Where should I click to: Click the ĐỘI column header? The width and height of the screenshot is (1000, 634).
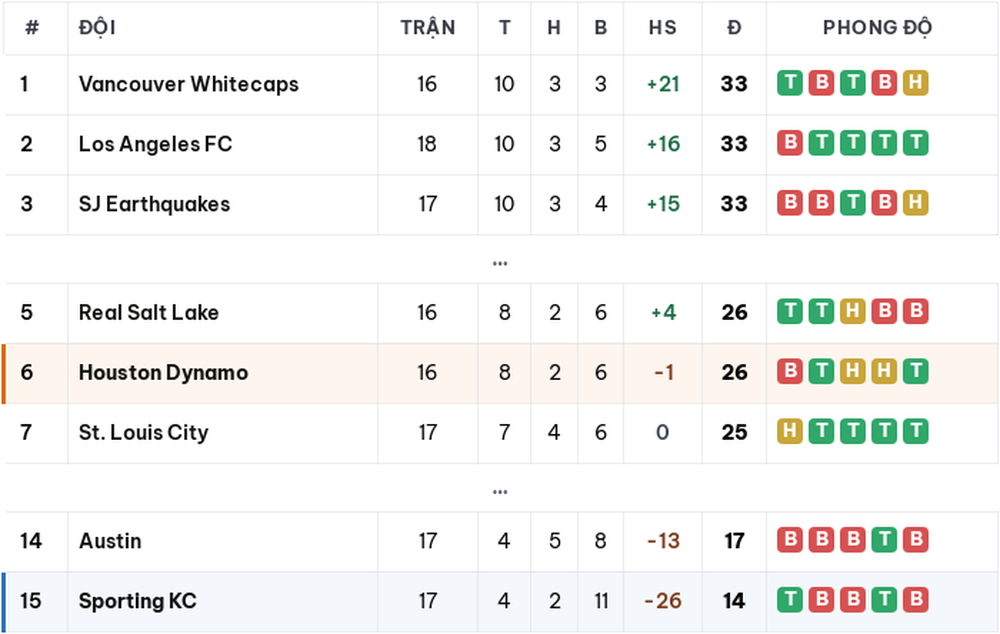point(97,27)
